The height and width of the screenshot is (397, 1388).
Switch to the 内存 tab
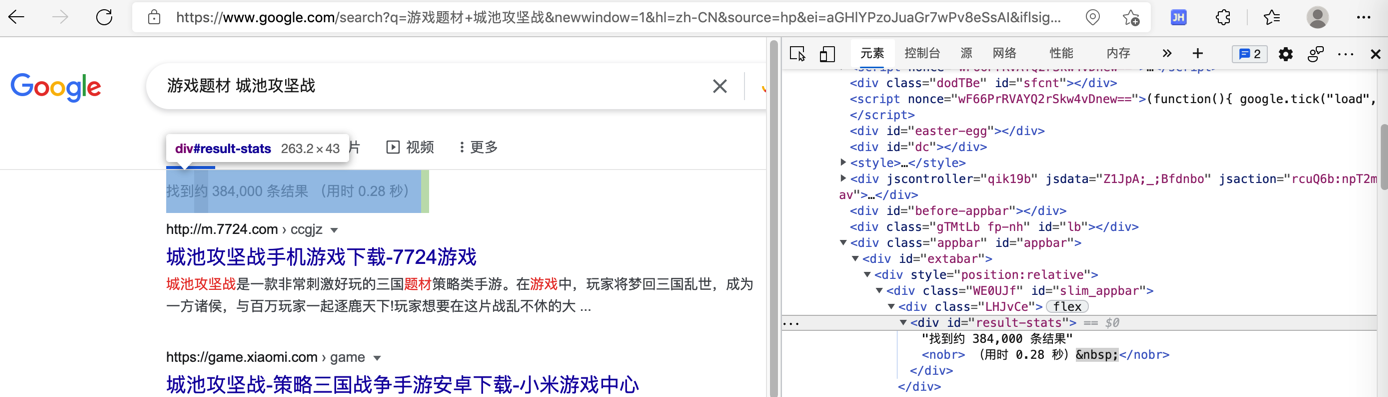click(1118, 54)
